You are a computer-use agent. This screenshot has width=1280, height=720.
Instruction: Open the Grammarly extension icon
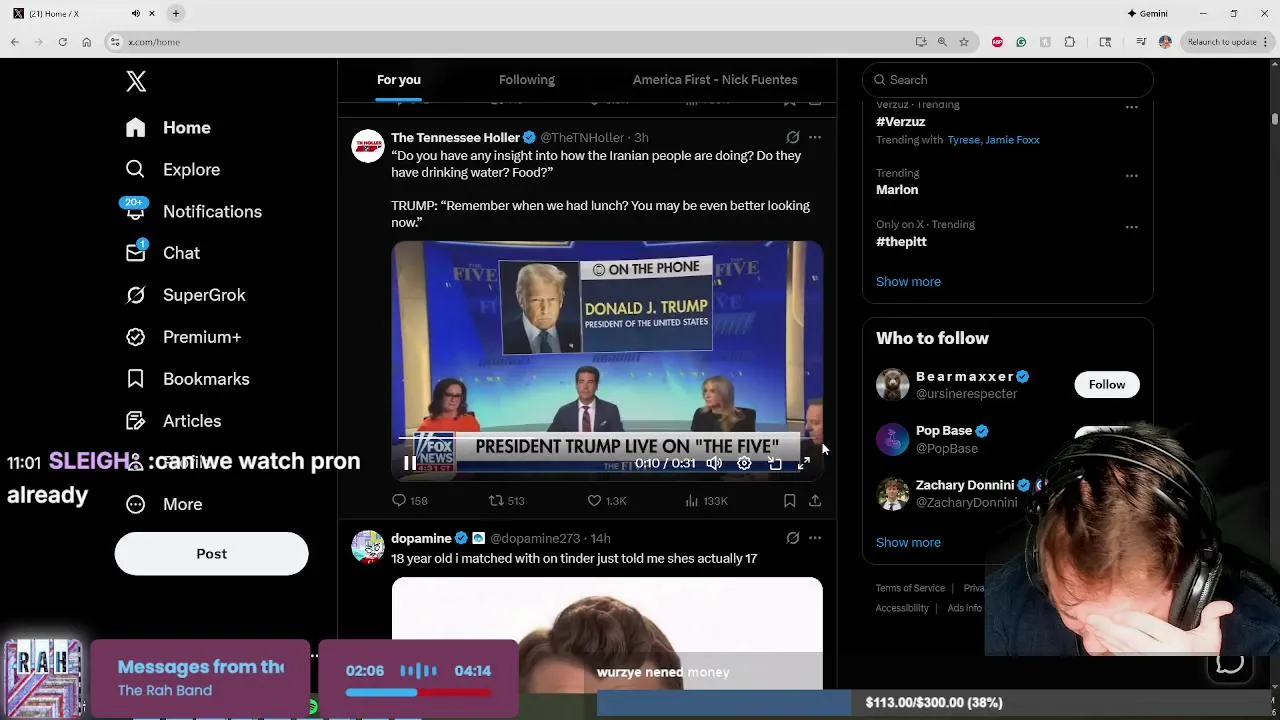coord(1021,42)
